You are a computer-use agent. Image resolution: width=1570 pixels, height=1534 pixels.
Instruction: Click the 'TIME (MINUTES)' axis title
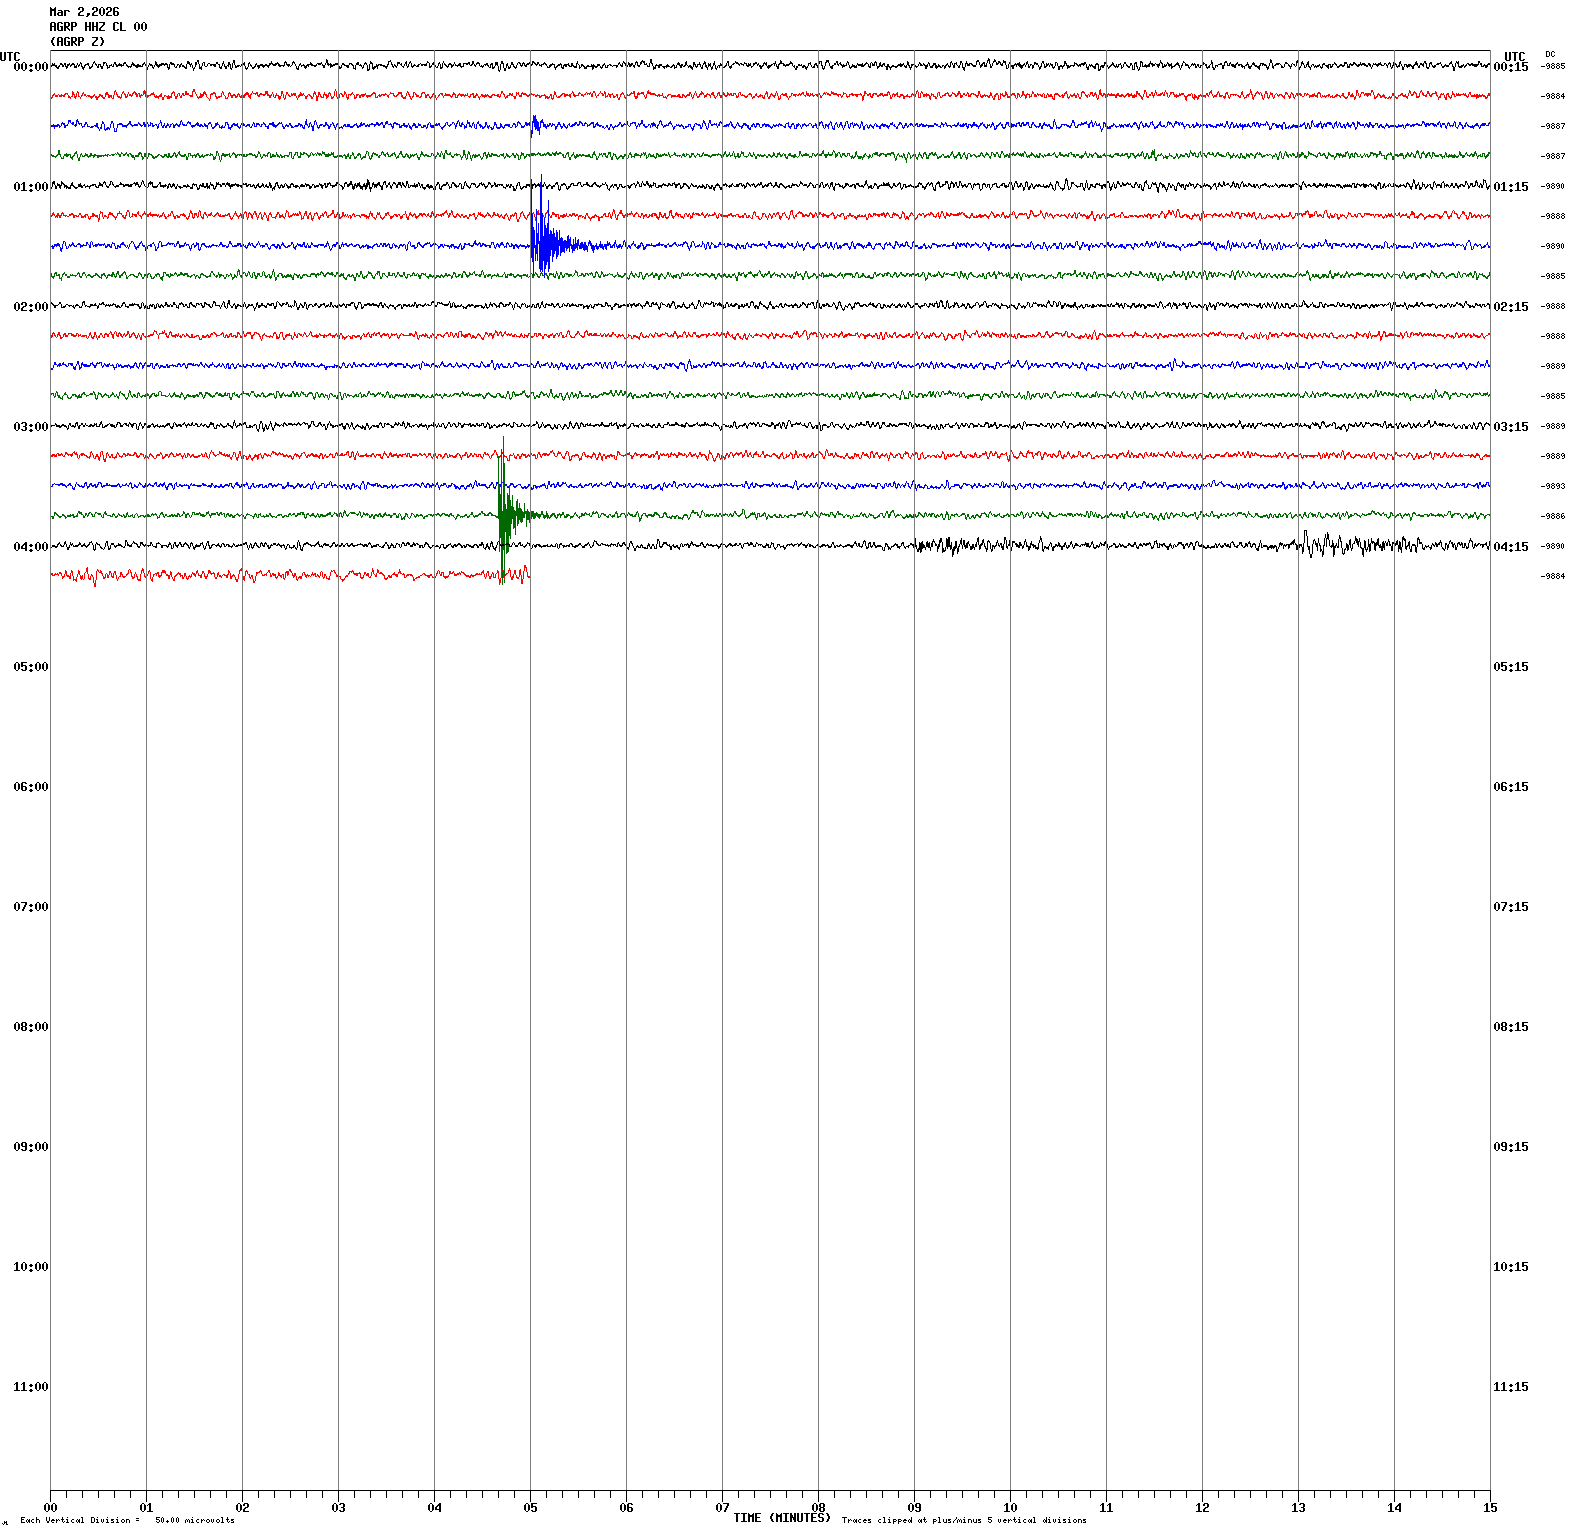pyautogui.click(x=781, y=1518)
